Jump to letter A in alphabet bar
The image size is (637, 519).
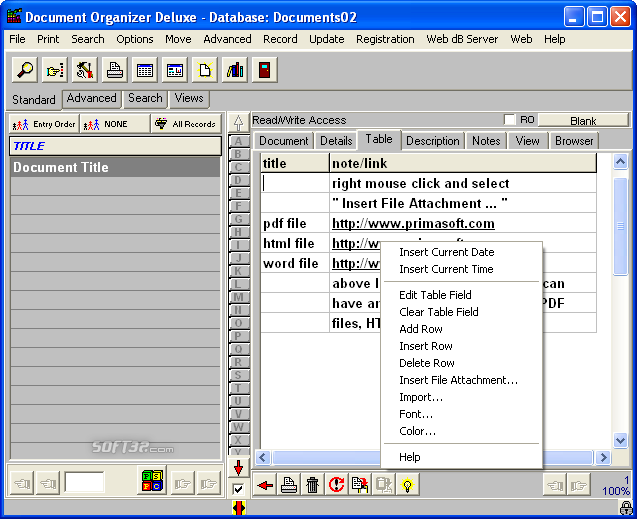click(x=238, y=141)
